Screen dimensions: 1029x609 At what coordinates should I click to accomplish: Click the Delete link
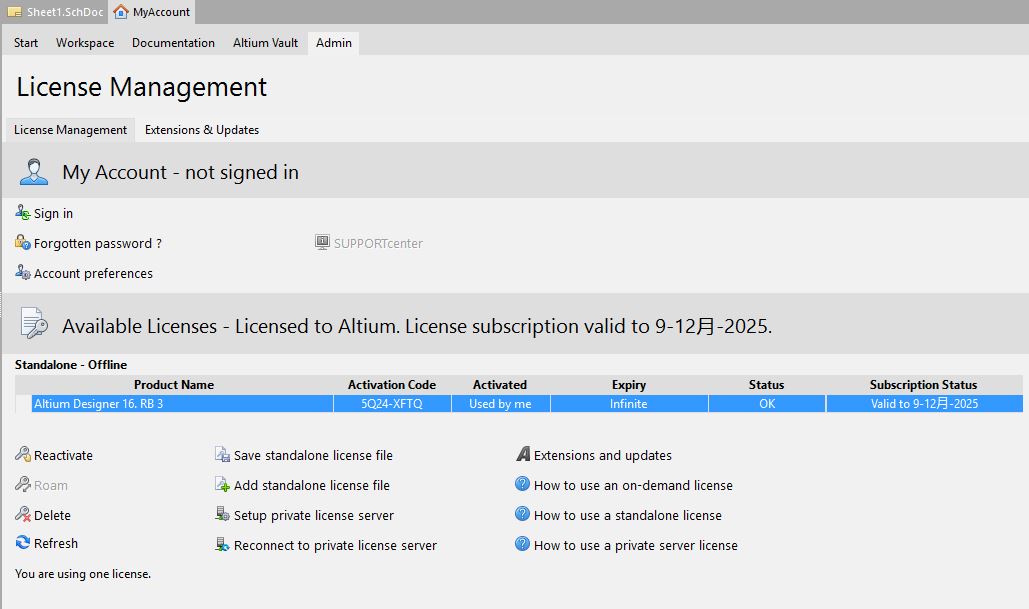(x=52, y=515)
